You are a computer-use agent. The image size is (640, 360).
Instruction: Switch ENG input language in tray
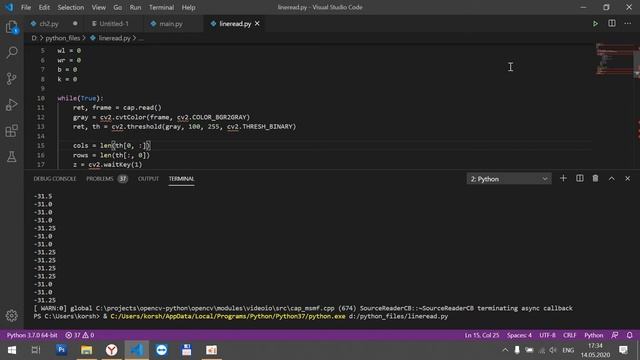[568, 350]
